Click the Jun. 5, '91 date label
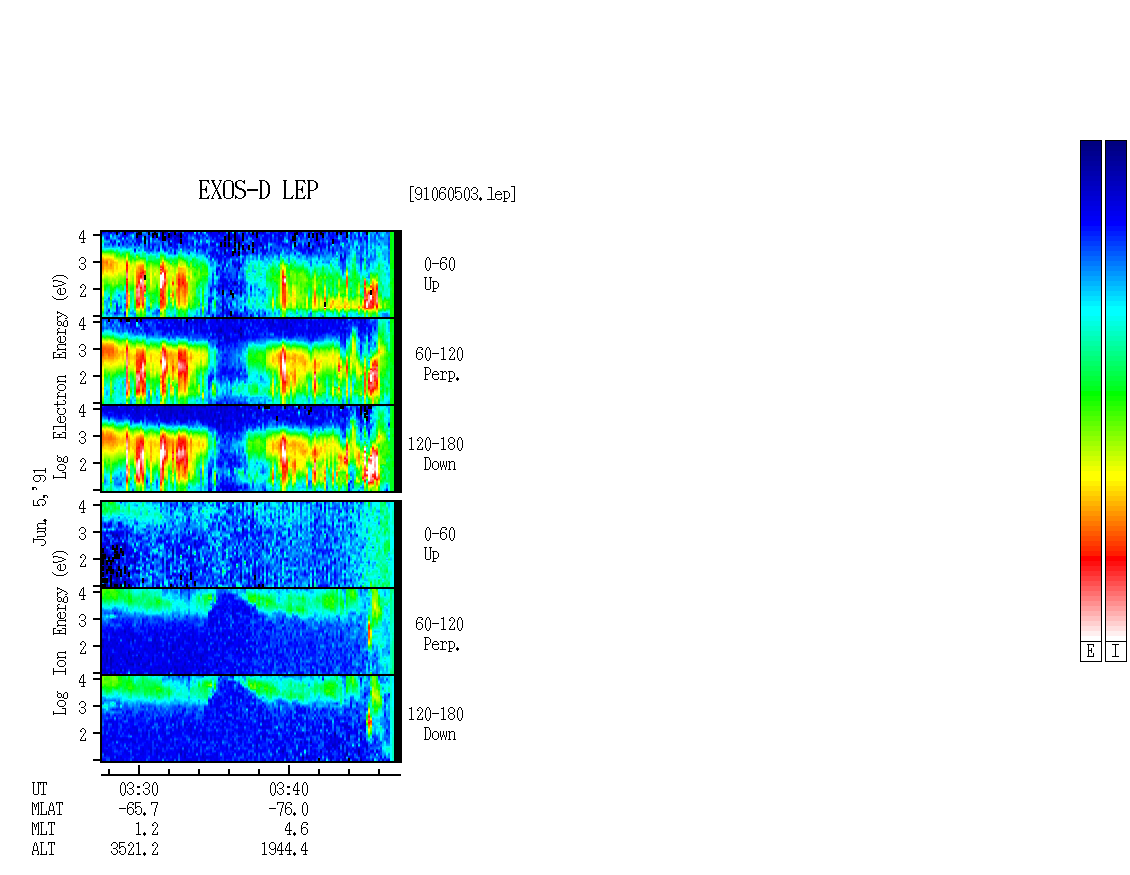The width and height of the screenshot is (1130, 875). click(x=40, y=506)
